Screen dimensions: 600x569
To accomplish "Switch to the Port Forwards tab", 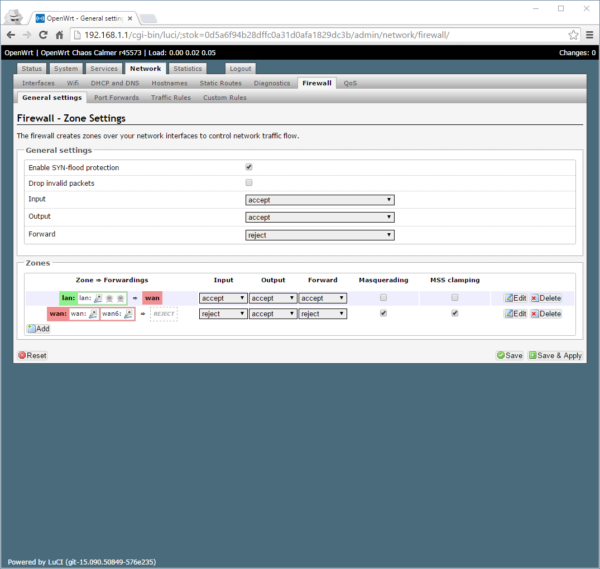I will click(x=117, y=98).
